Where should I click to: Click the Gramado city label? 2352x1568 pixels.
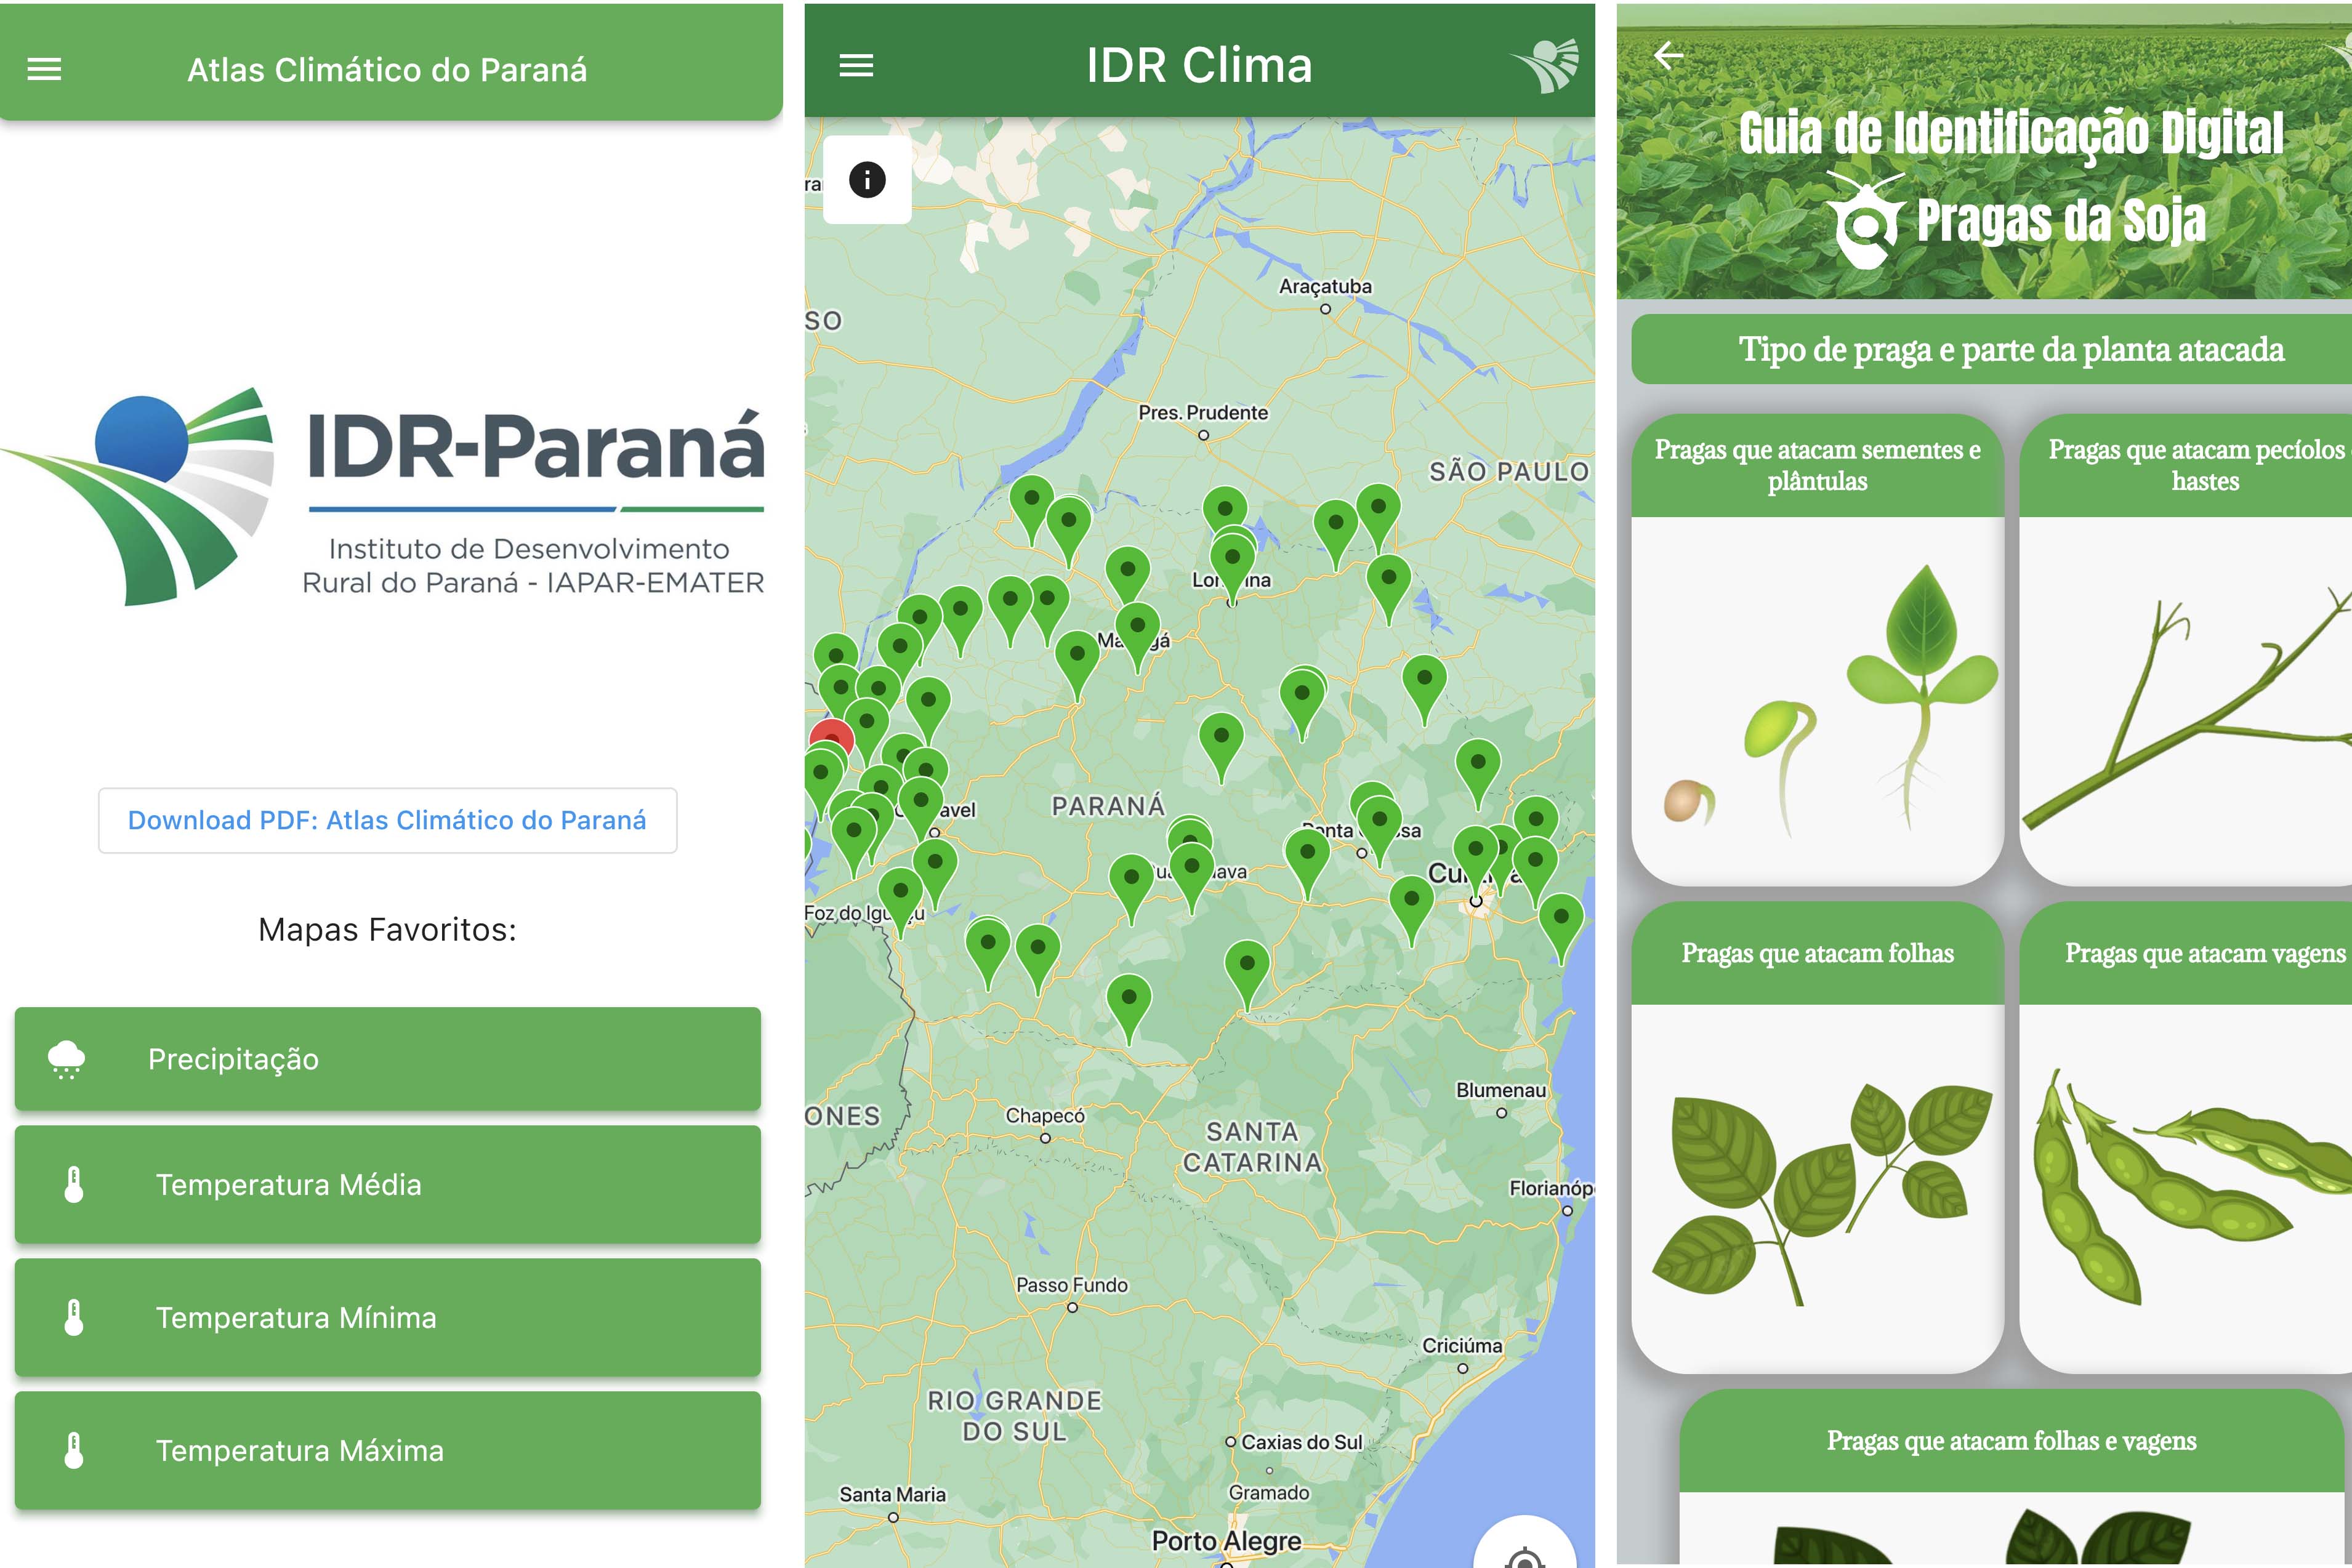click(x=1269, y=1492)
